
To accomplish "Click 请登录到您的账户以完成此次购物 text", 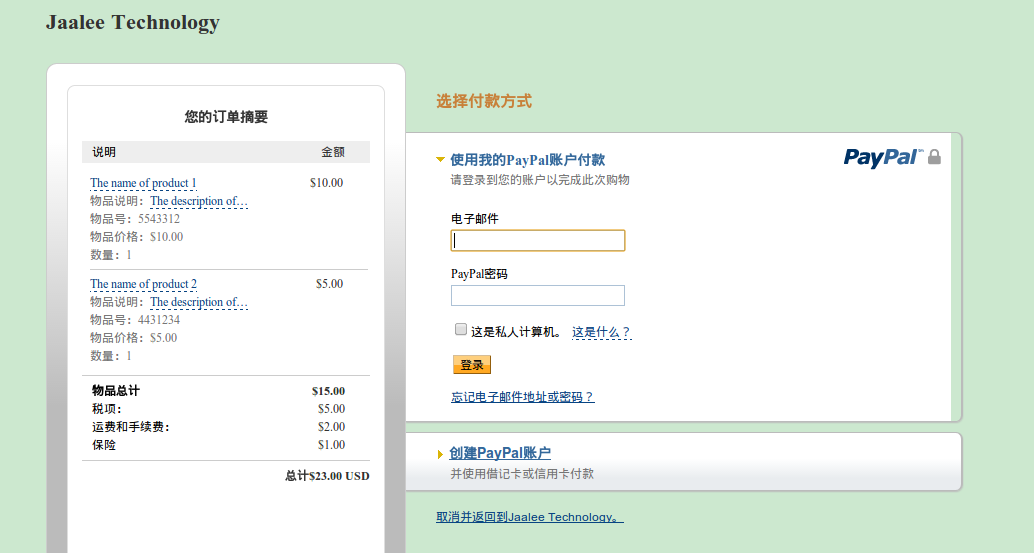I will (540, 180).
